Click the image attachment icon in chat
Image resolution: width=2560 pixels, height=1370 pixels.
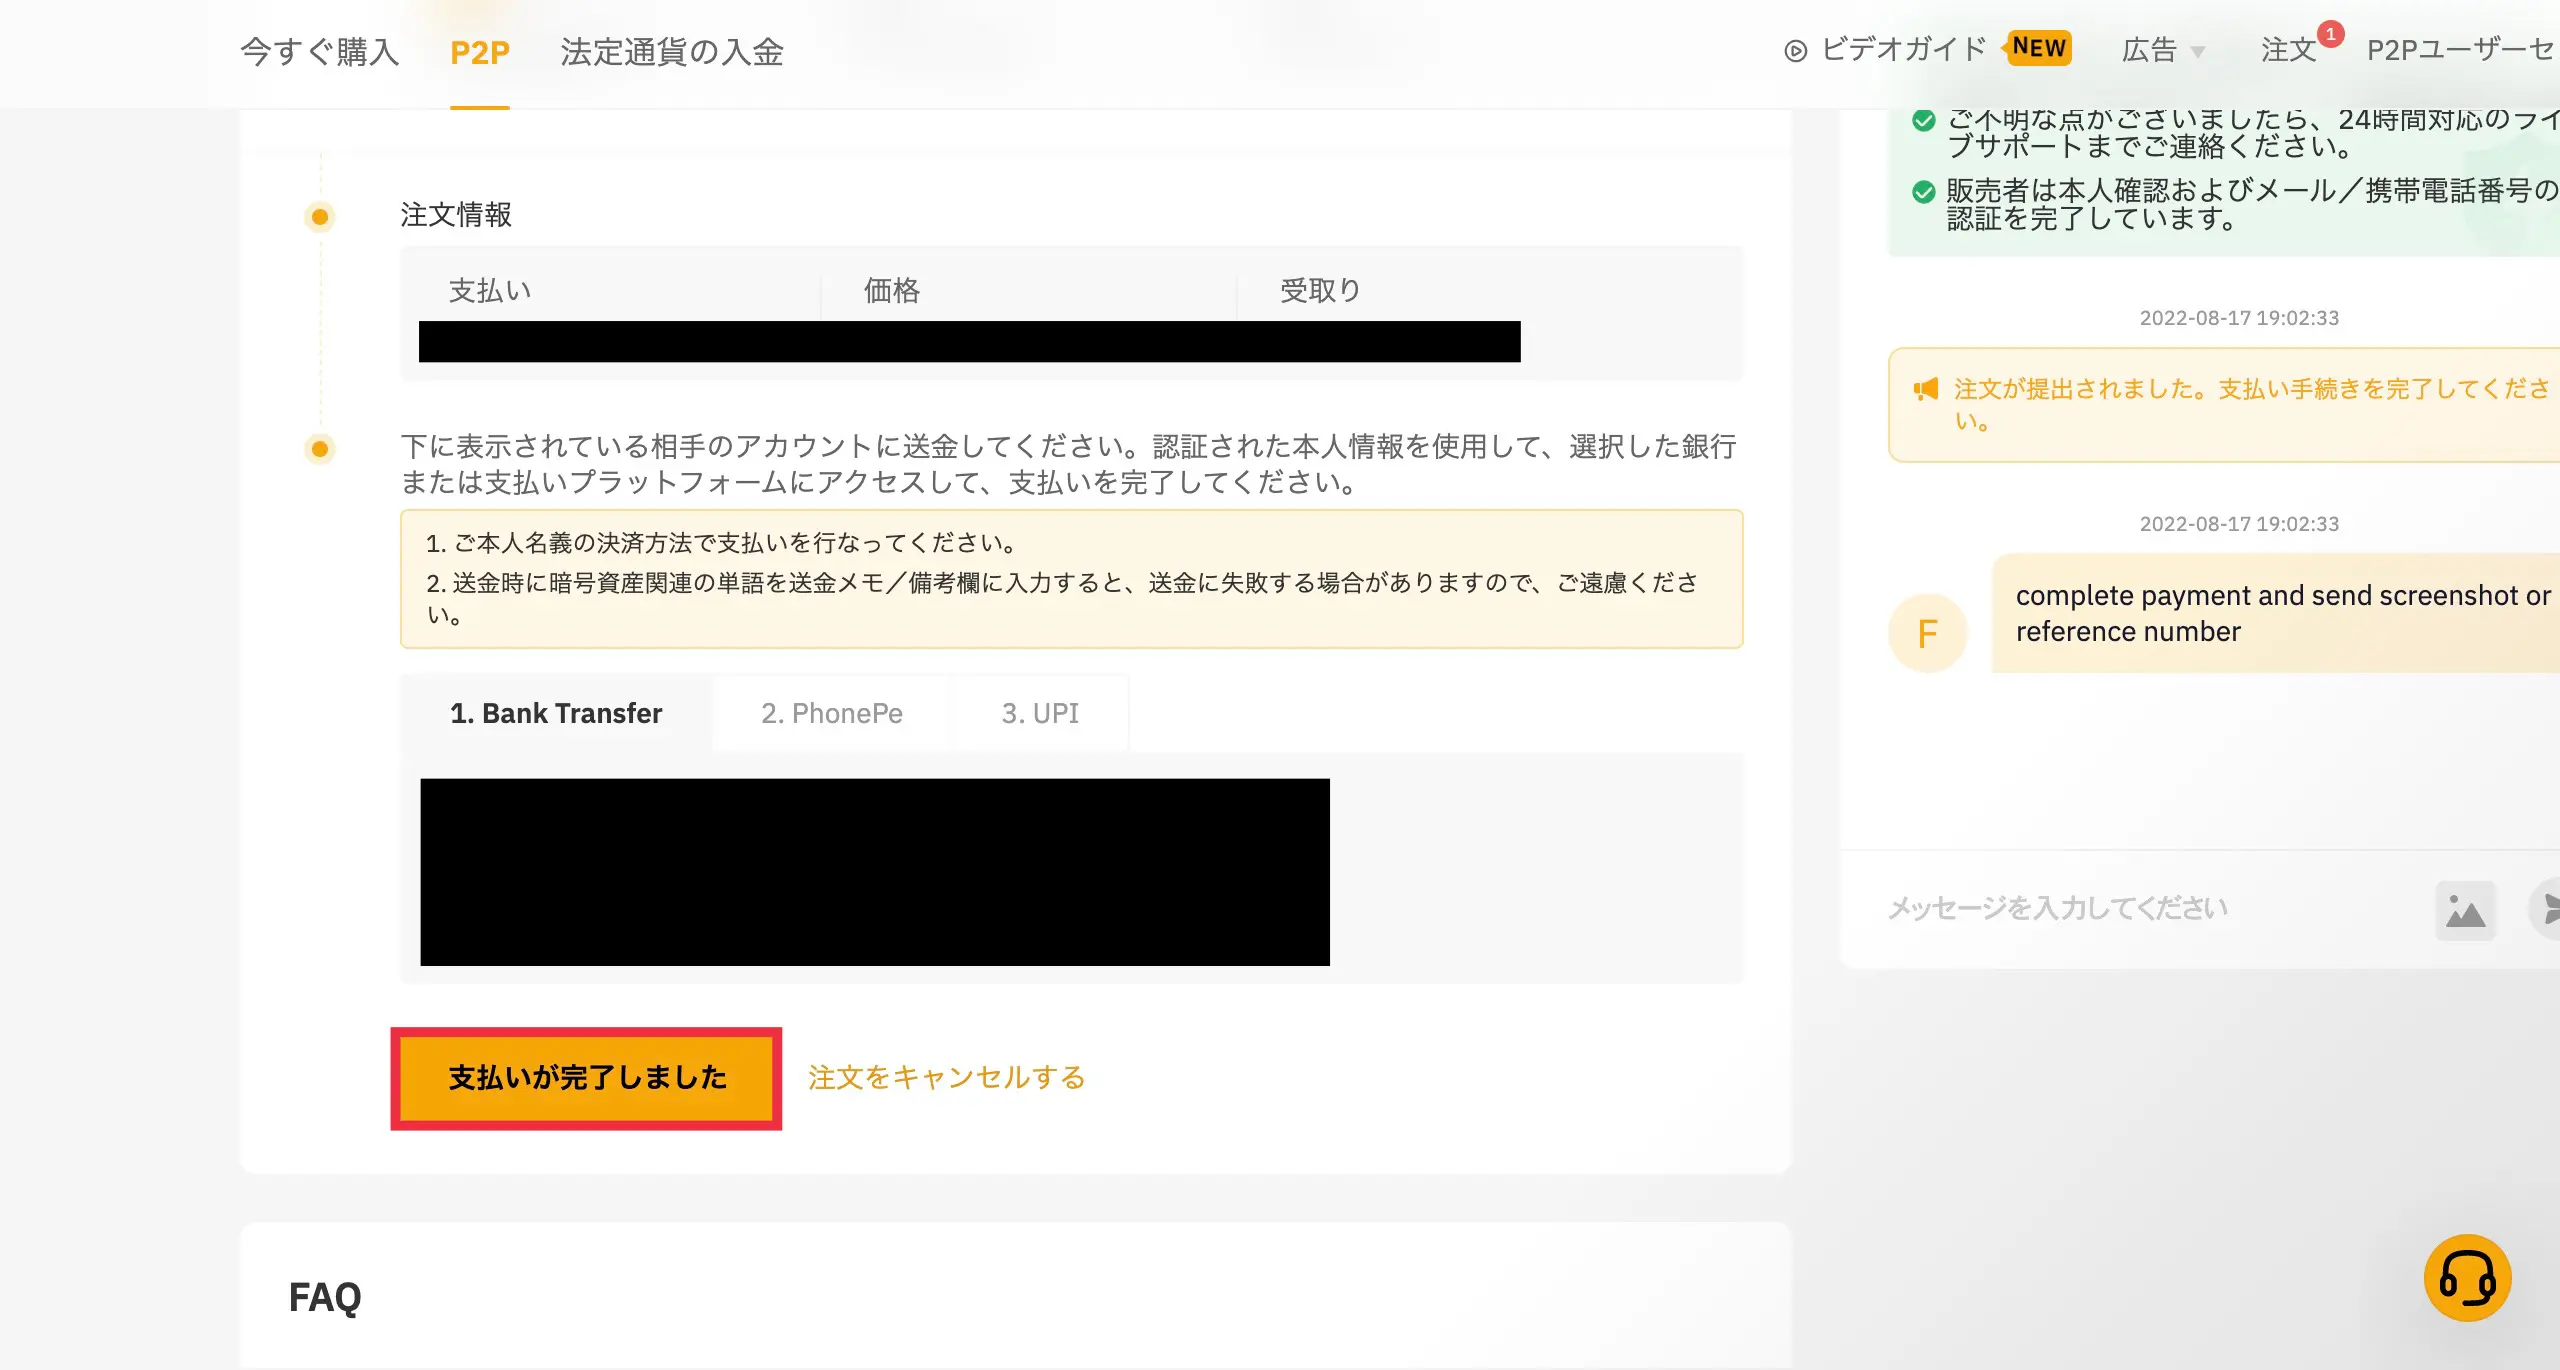point(2465,910)
